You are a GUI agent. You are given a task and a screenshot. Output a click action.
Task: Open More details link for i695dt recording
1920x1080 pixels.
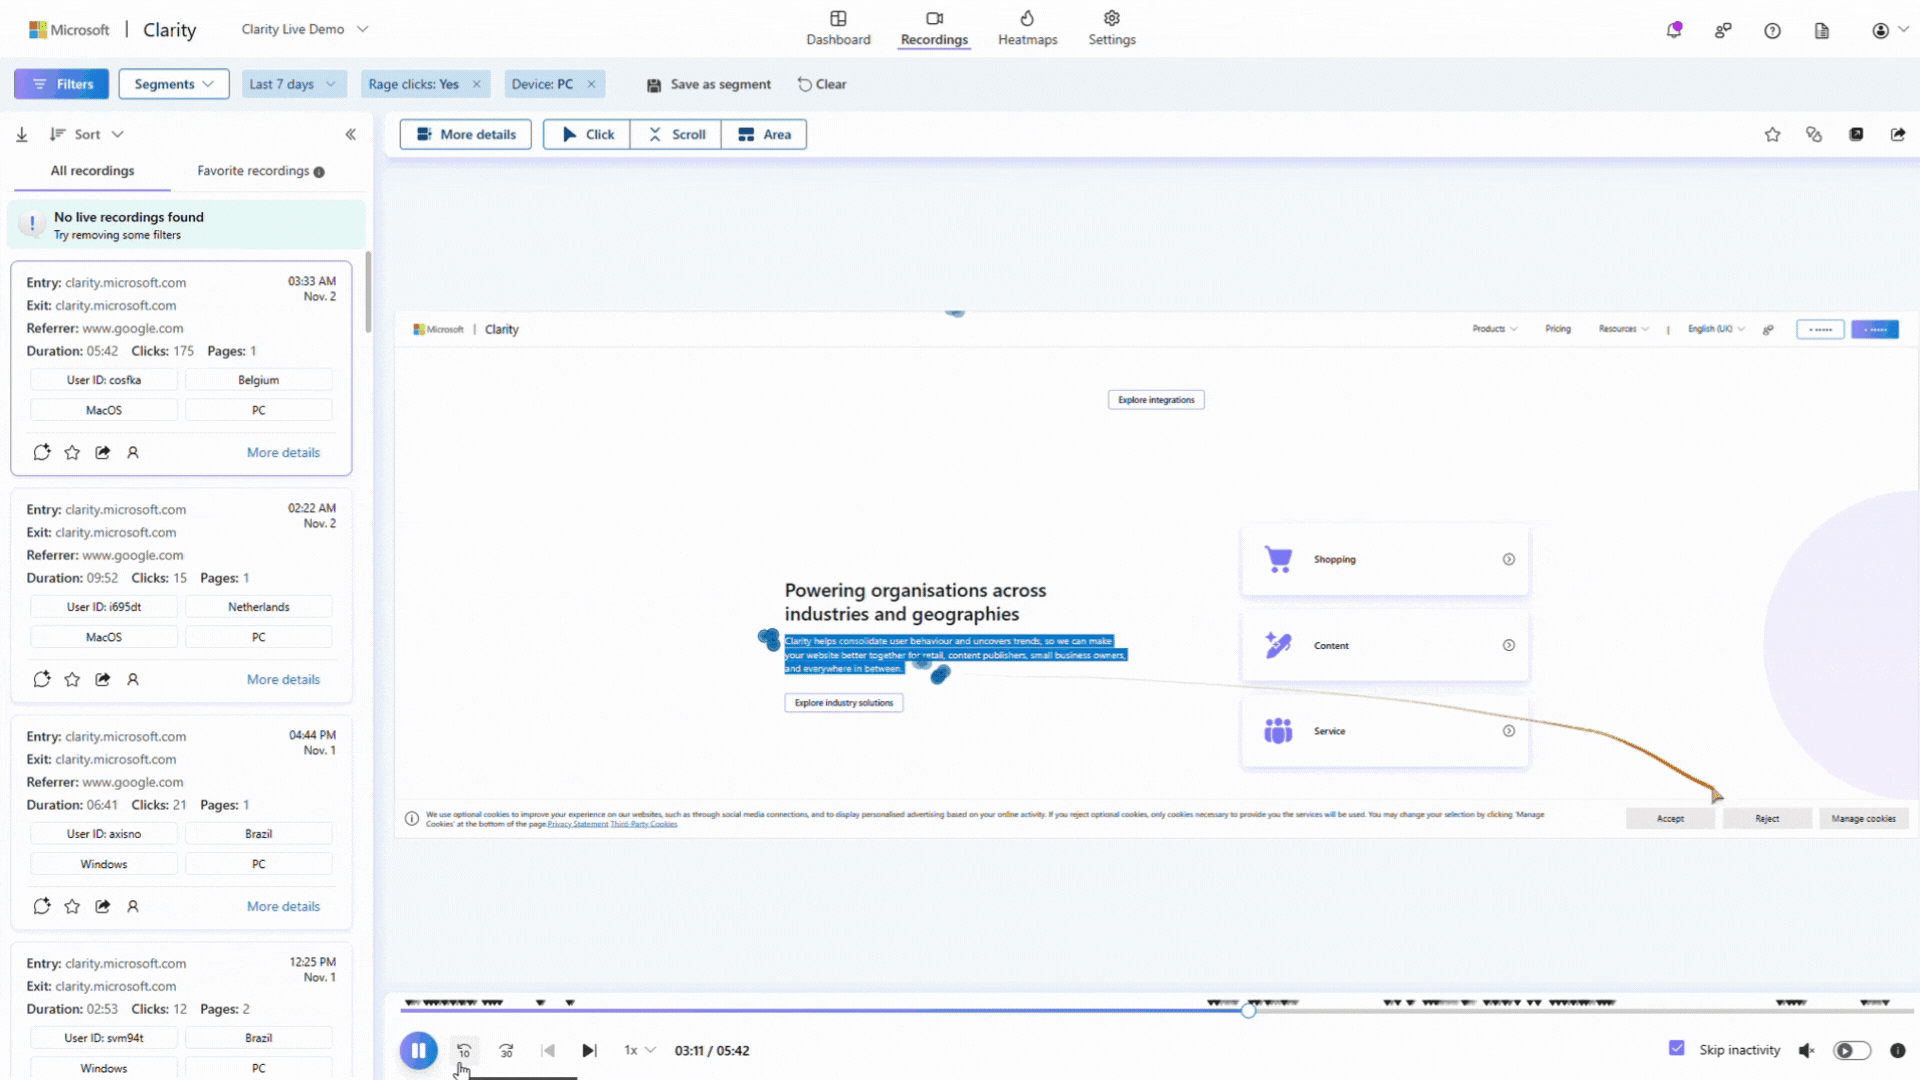coord(283,679)
